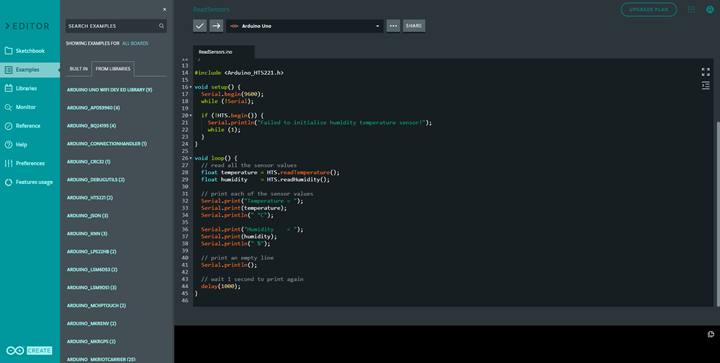The width and height of the screenshot is (720, 363).
Task: Open Features usage in the sidebar
Action: click(30, 182)
